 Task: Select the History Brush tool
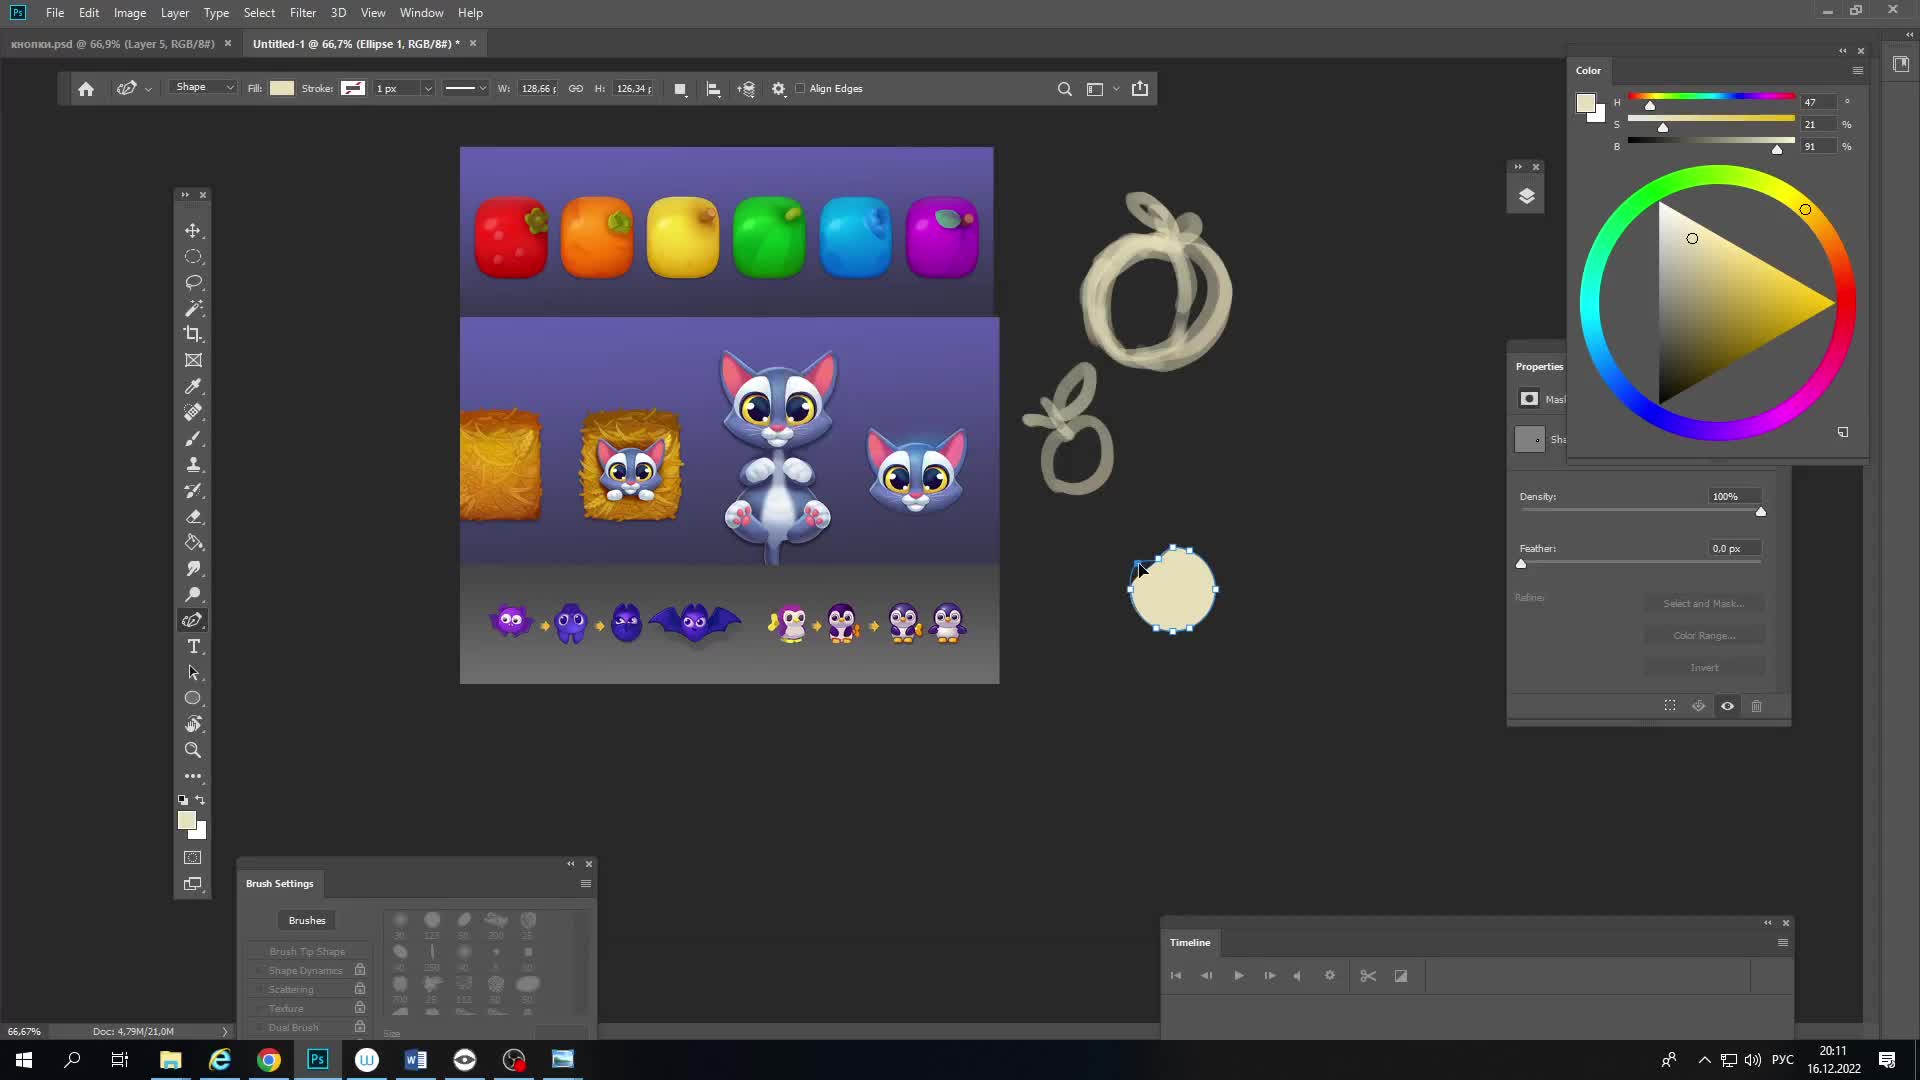(193, 490)
